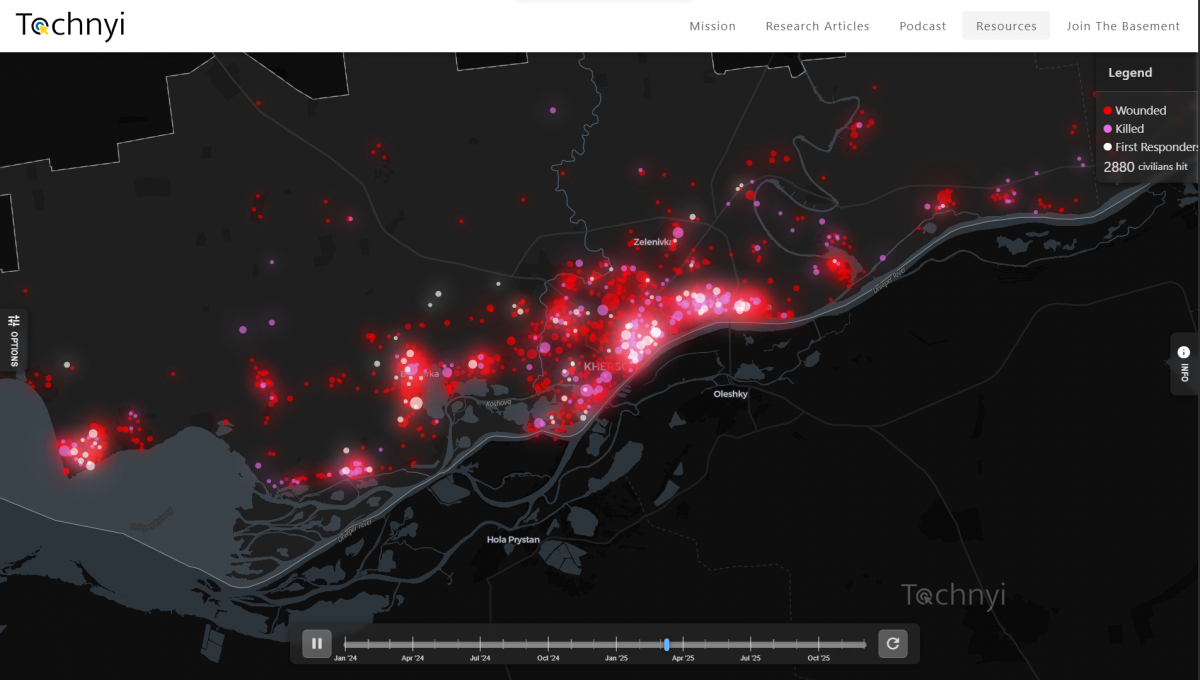Image resolution: width=1200 pixels, height=680 pixels.
Task: Pause the timeline animation
Action: tap(317, 644)
